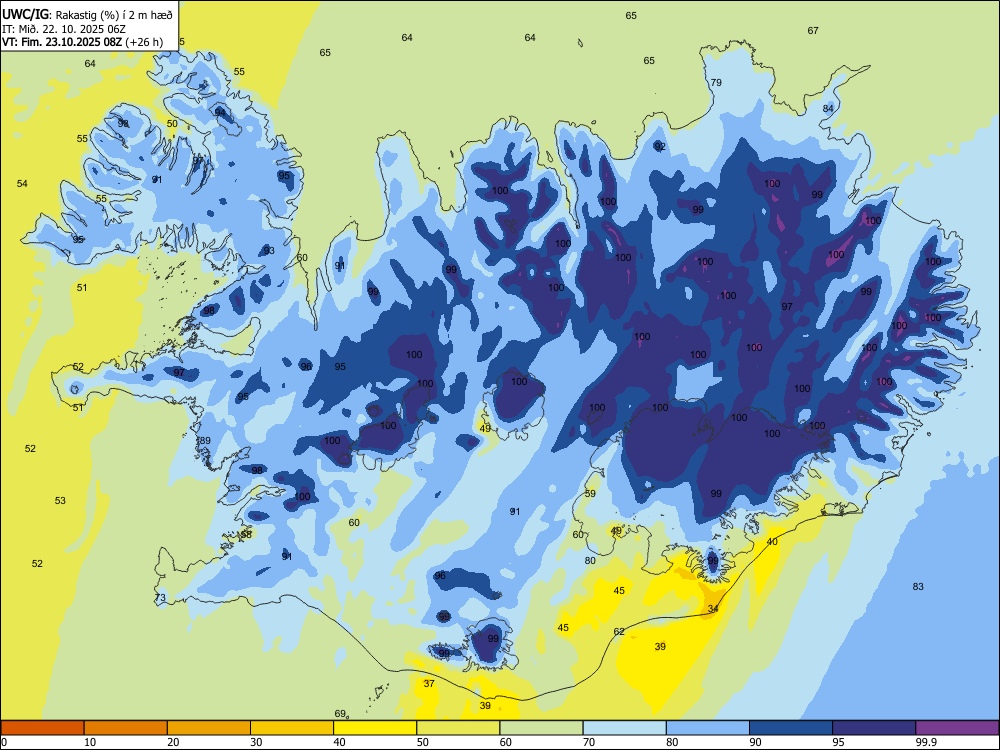Viewport: 1000px width, 750px height.
Task: Click the '0' label at the legend start
Action: 4,742
